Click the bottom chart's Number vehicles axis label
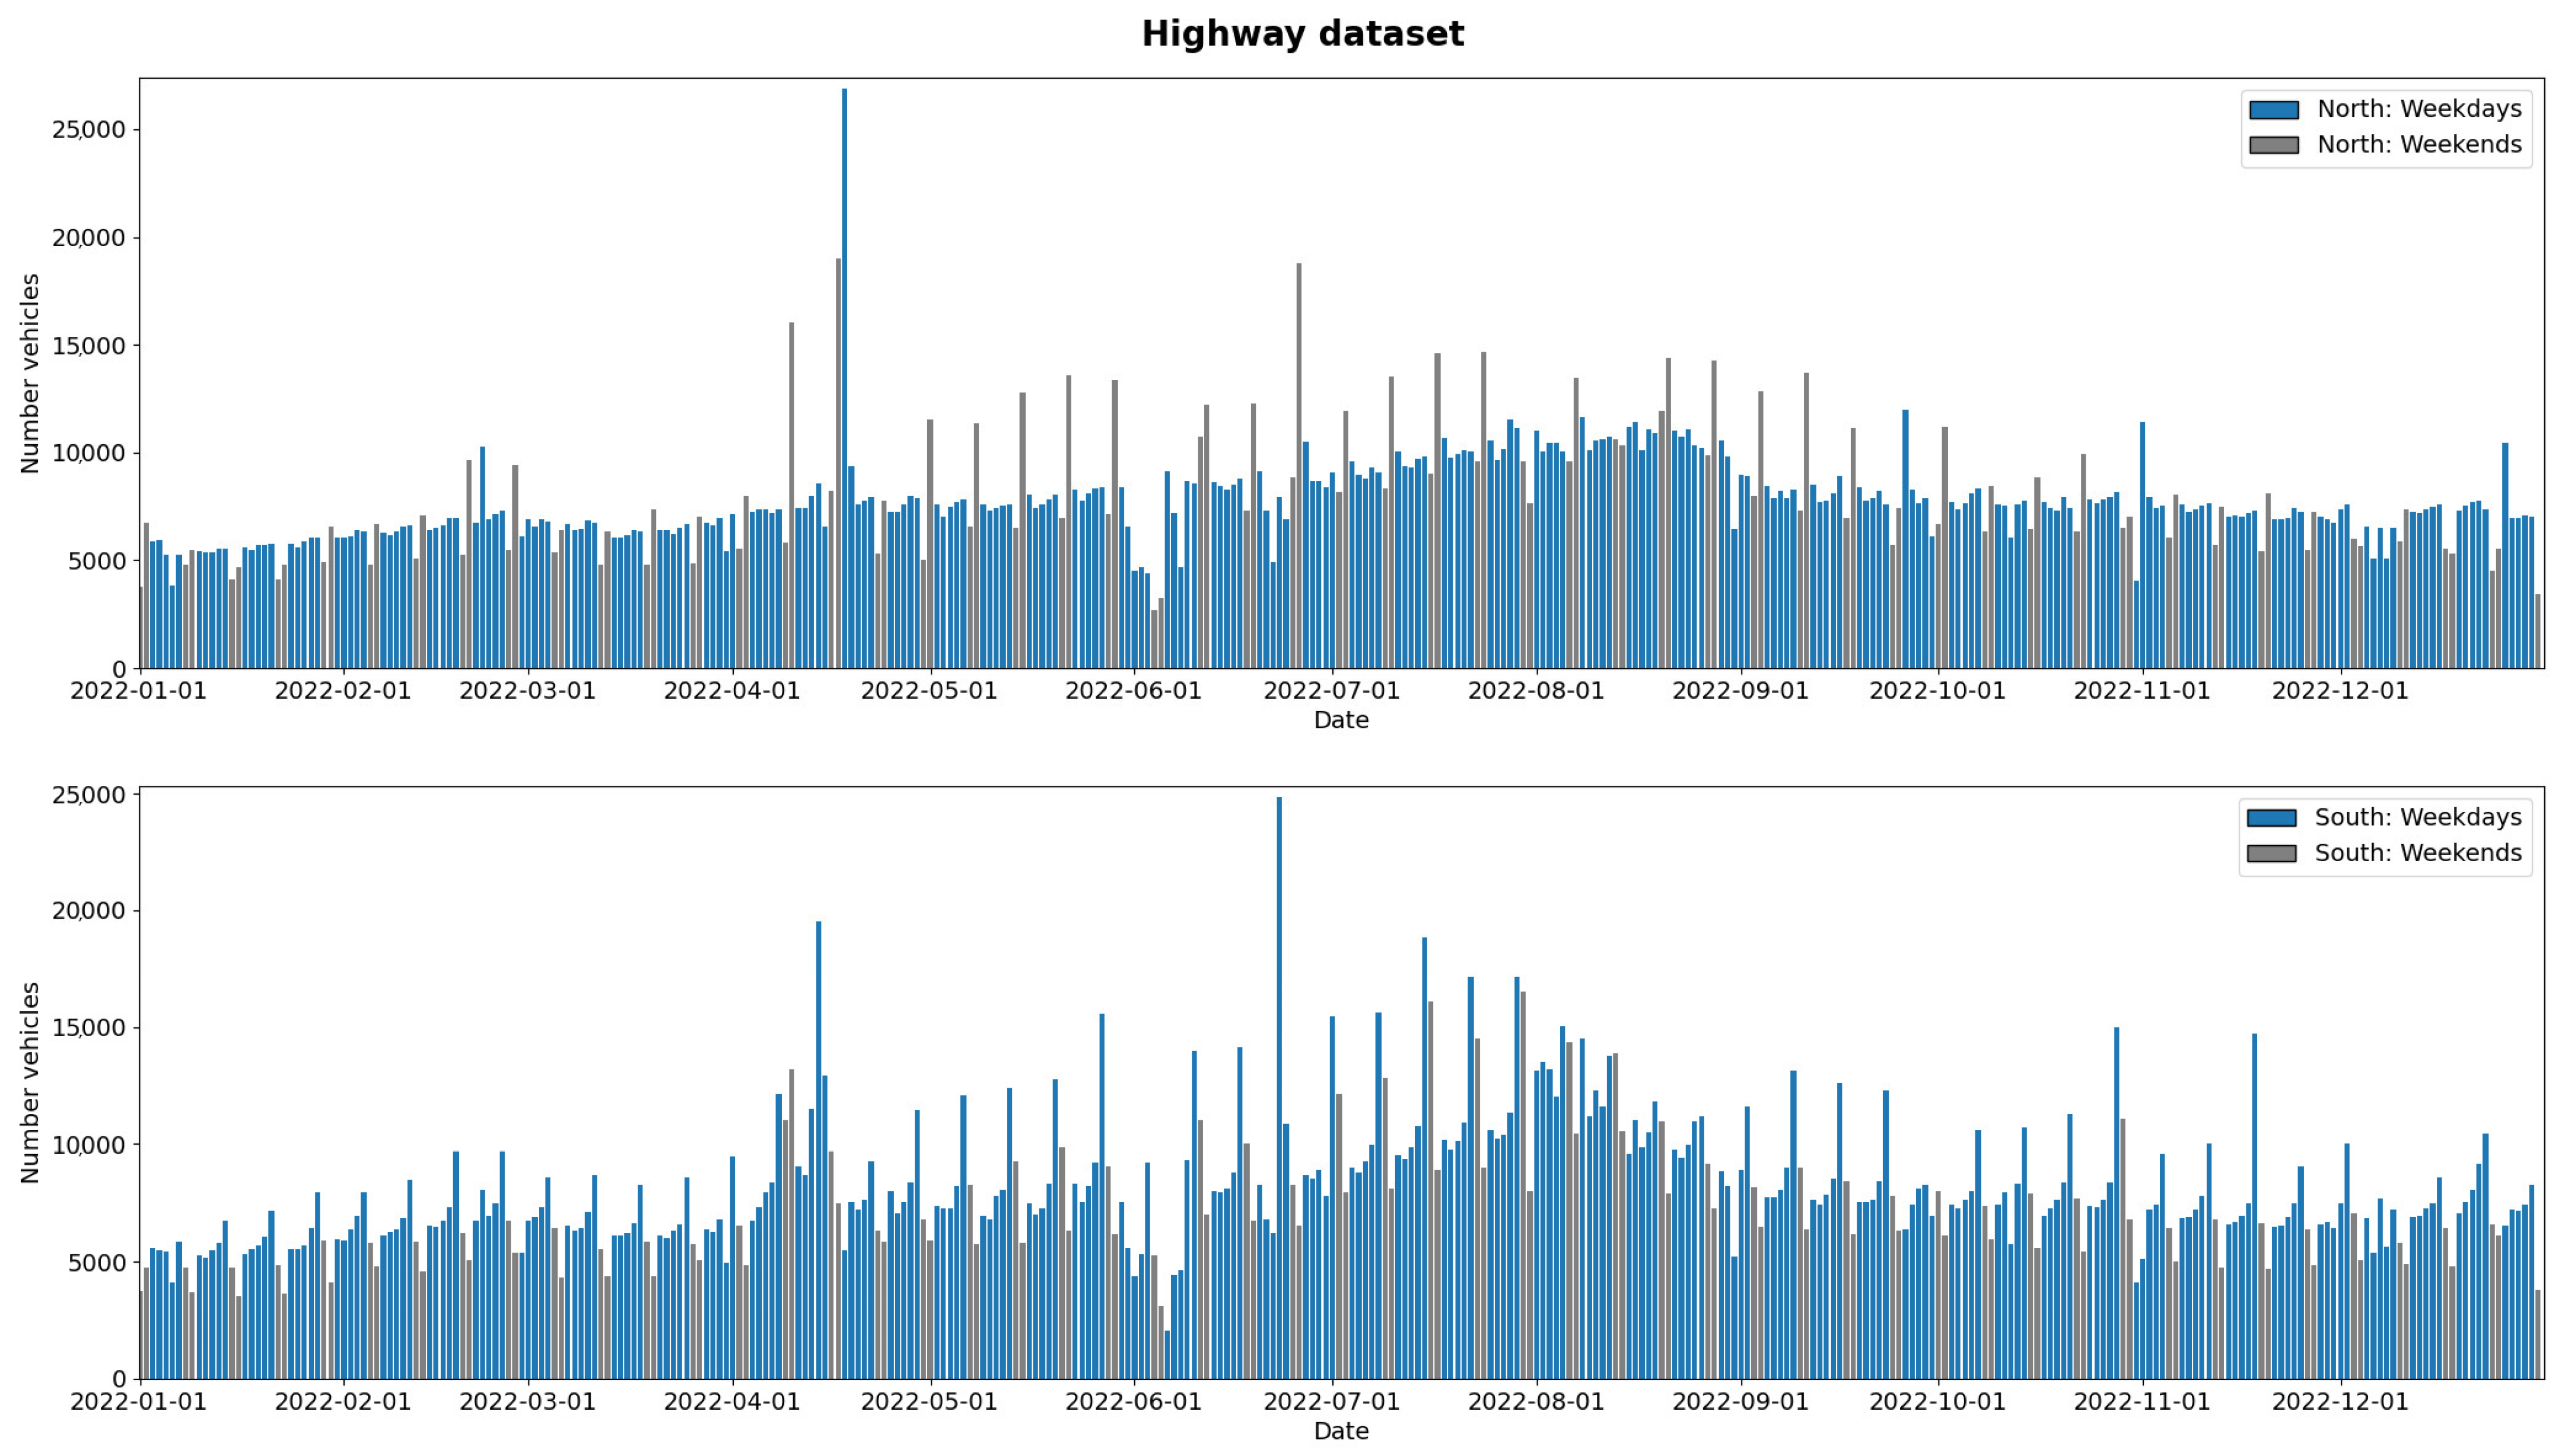The height and width of the screenshot is (1456, 2565). (31, 1082)
